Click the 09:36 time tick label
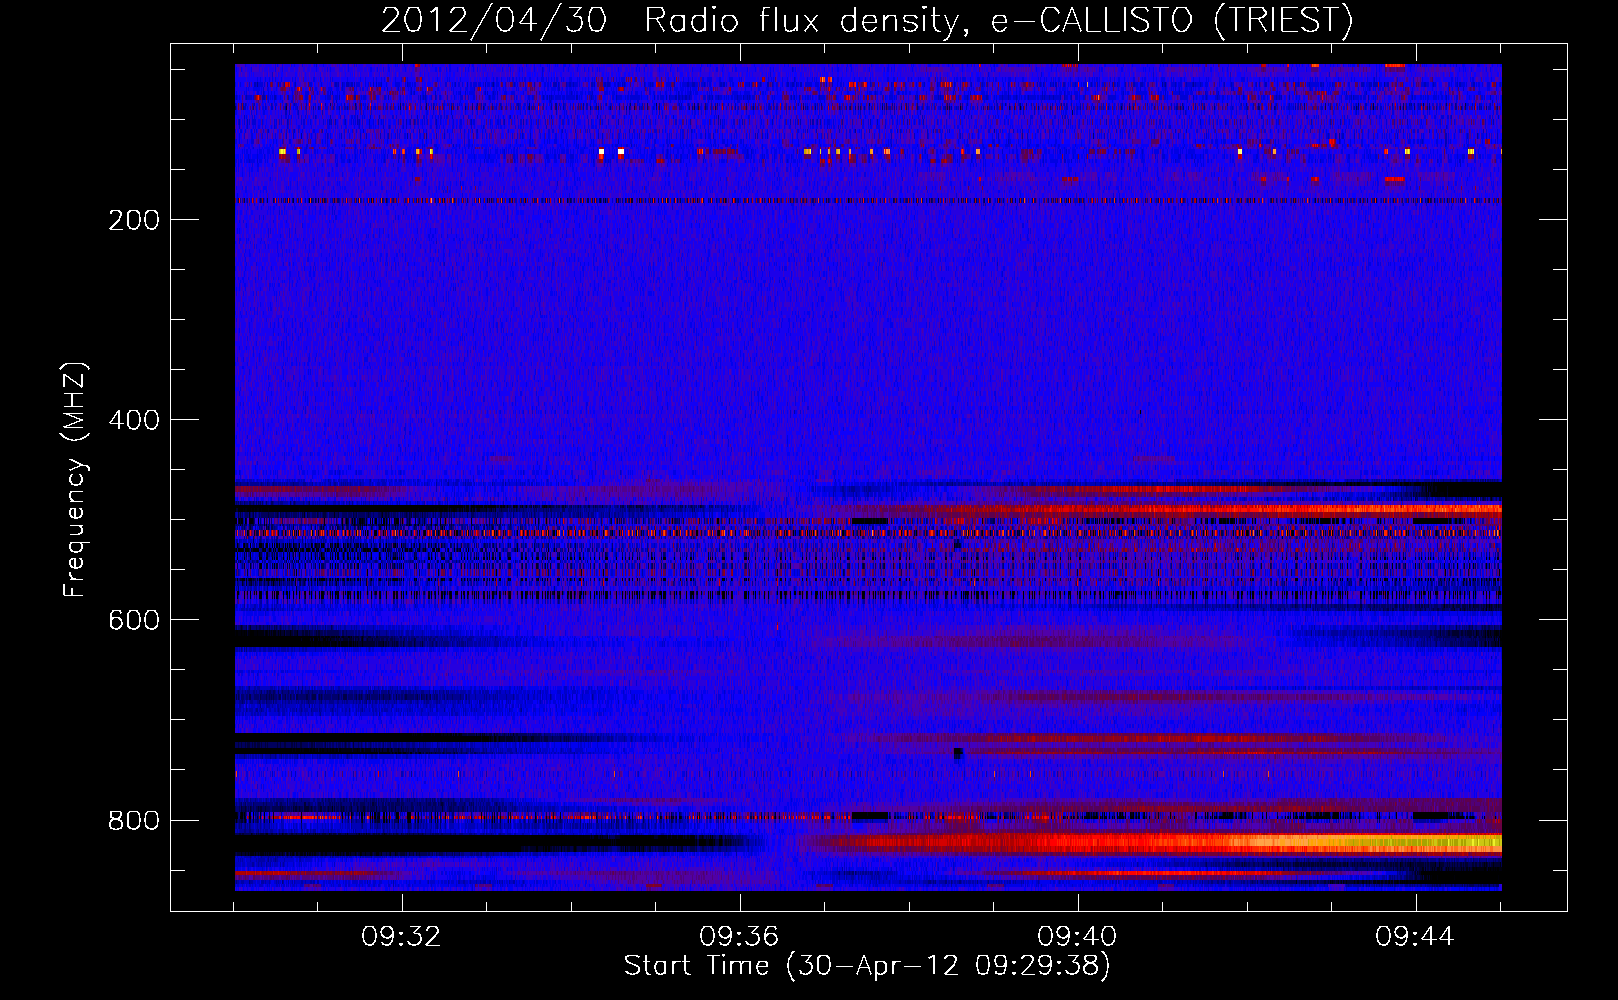Screen dimensions: 1618x1000 point(740,937)
